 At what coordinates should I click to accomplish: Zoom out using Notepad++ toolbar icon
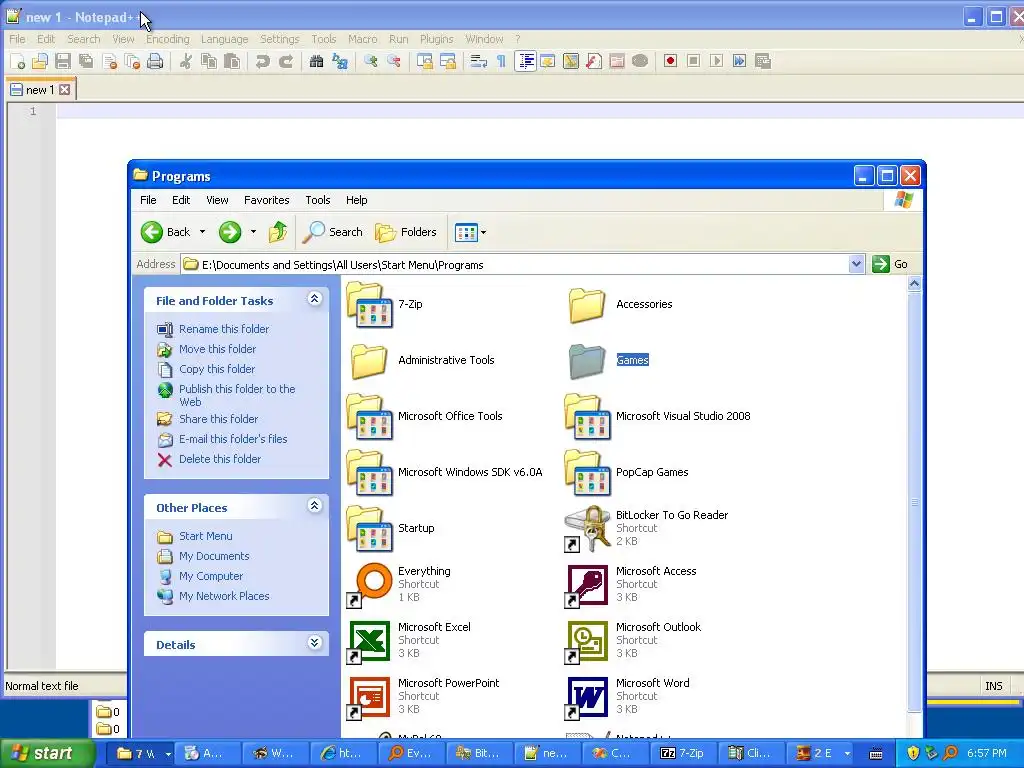[x=394, y=61]
